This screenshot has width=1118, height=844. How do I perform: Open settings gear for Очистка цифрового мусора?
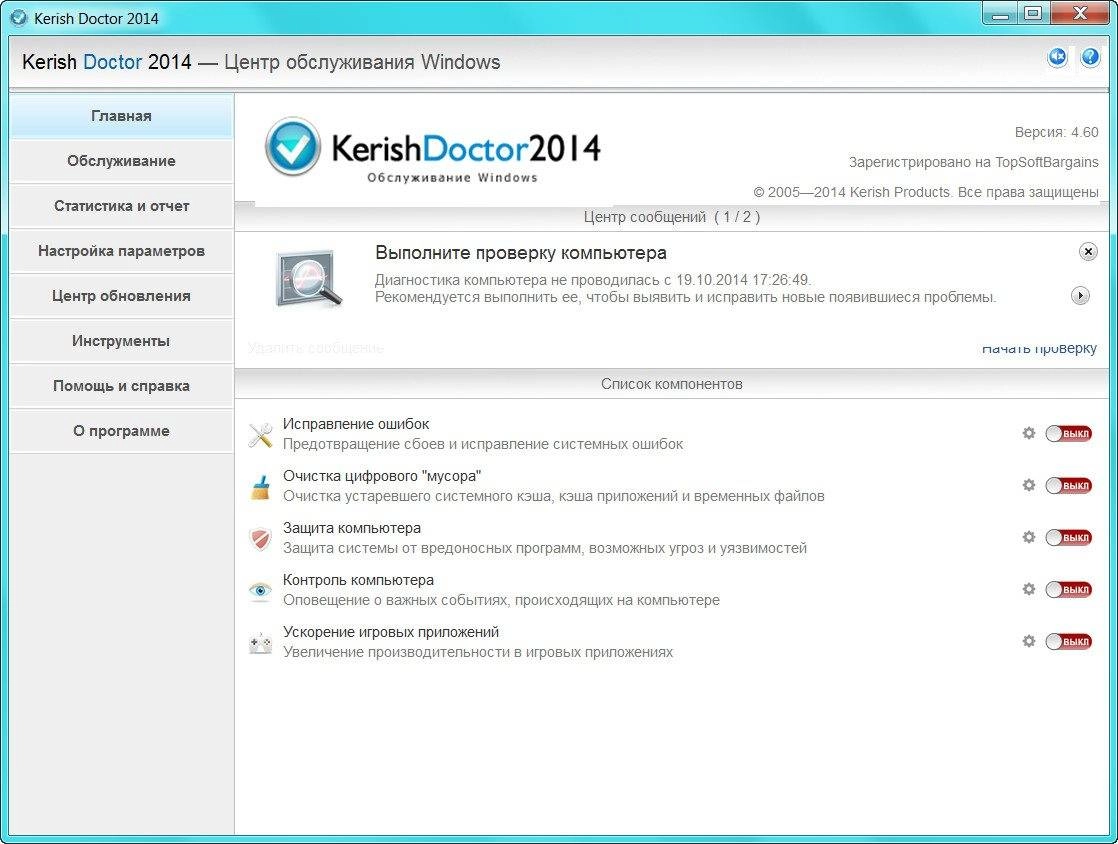tap(1028, 485)
